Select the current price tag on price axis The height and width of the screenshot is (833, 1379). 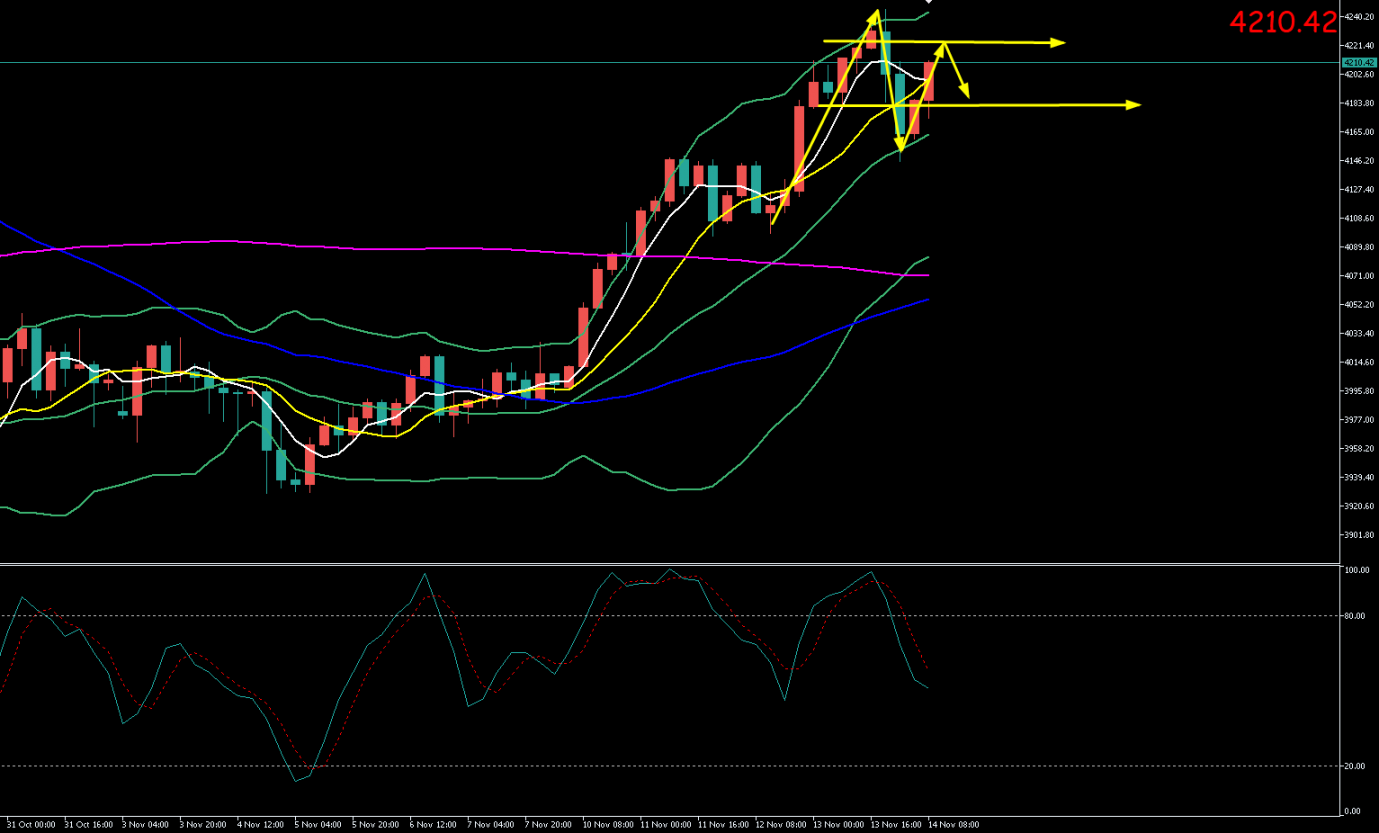1359,62
